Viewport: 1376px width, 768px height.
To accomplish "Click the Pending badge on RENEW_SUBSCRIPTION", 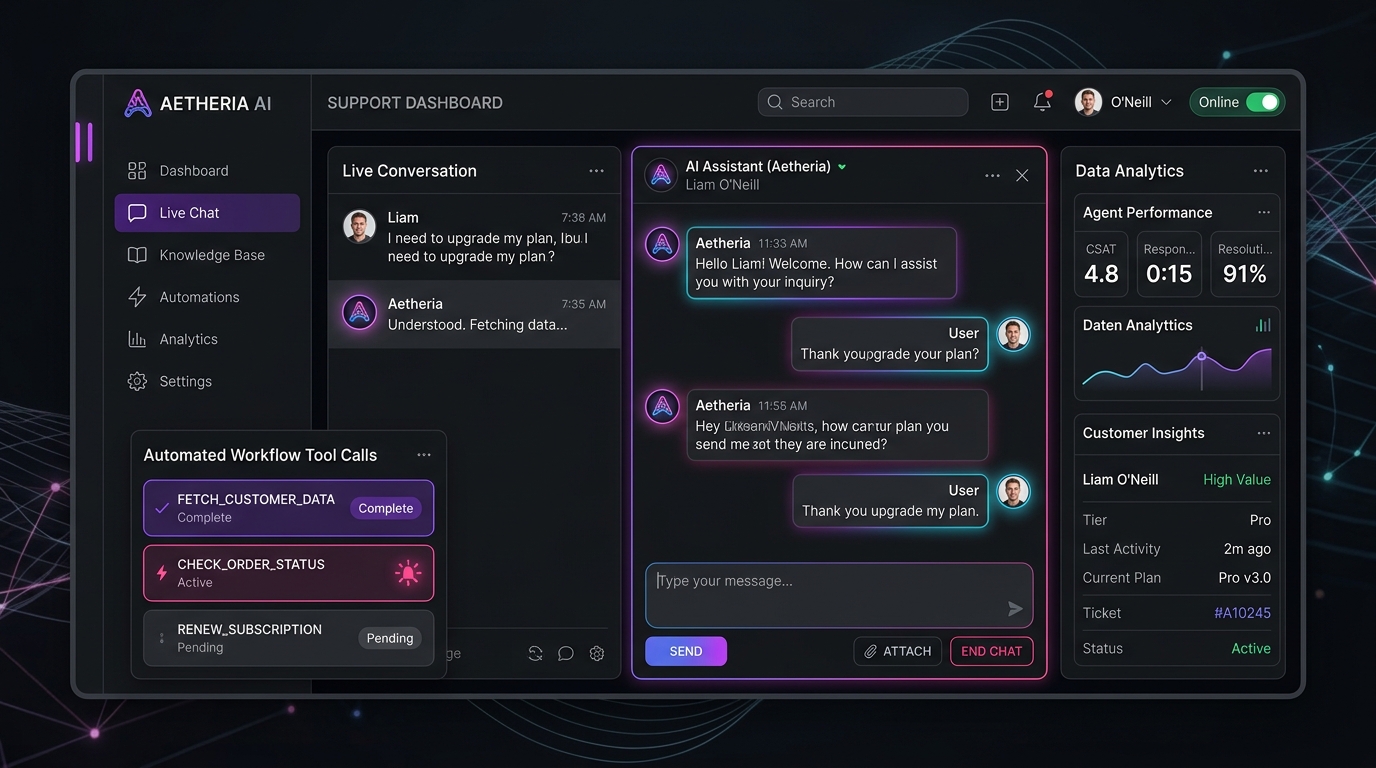I will click(390, 638).
